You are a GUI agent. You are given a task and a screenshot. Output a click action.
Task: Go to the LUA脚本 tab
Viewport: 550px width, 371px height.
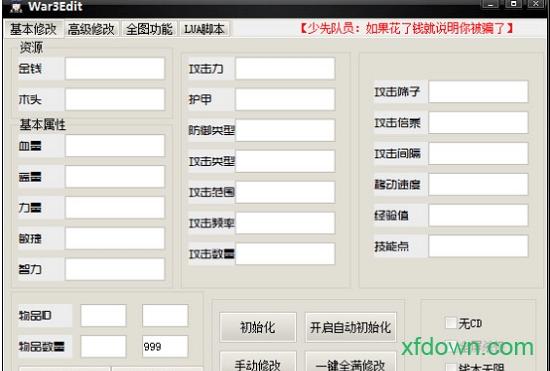pos(204,29)
